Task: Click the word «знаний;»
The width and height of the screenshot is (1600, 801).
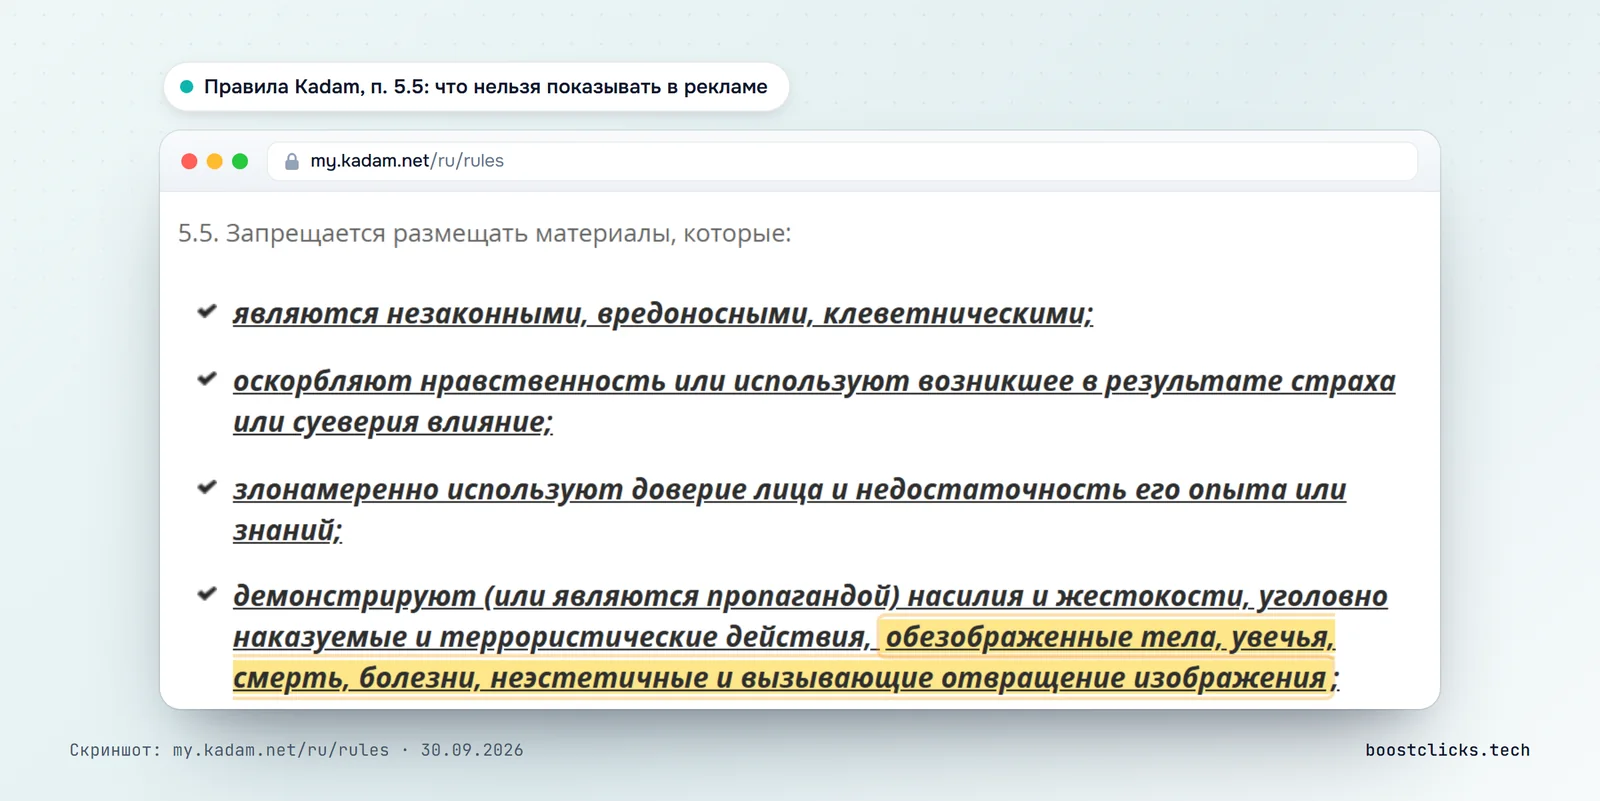Action: click(288, 531)
